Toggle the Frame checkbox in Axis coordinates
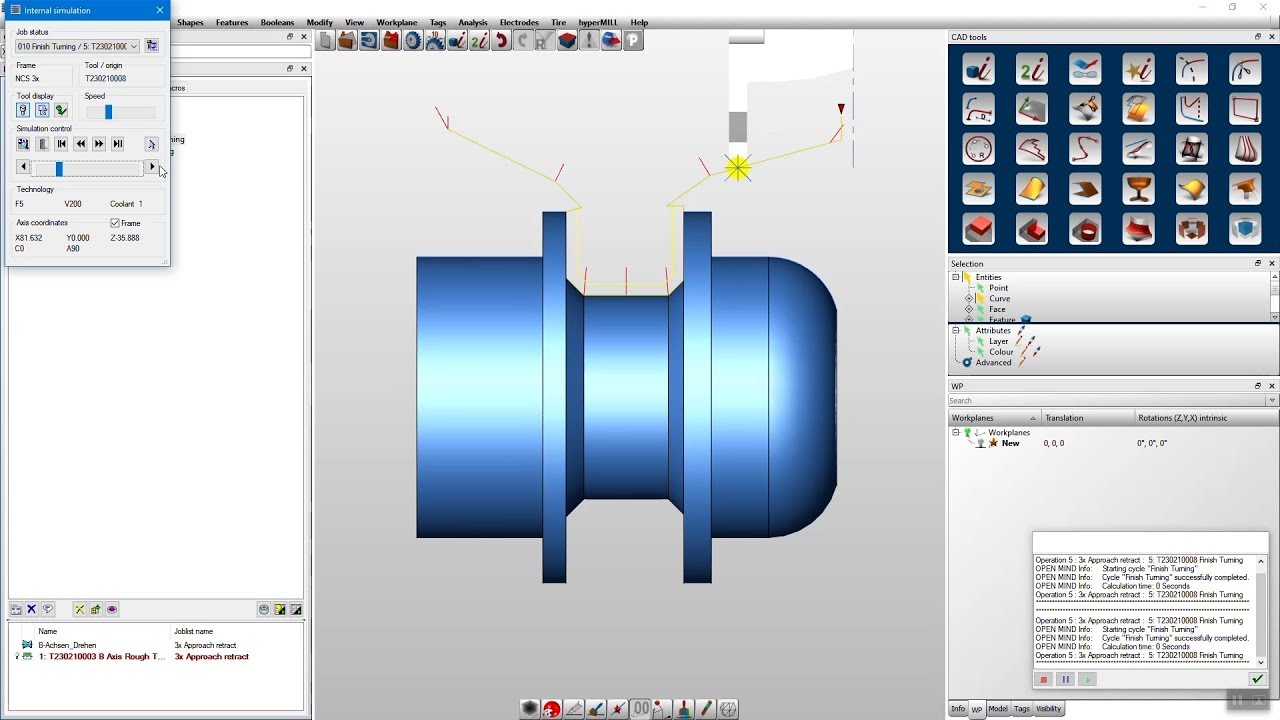 115,223
